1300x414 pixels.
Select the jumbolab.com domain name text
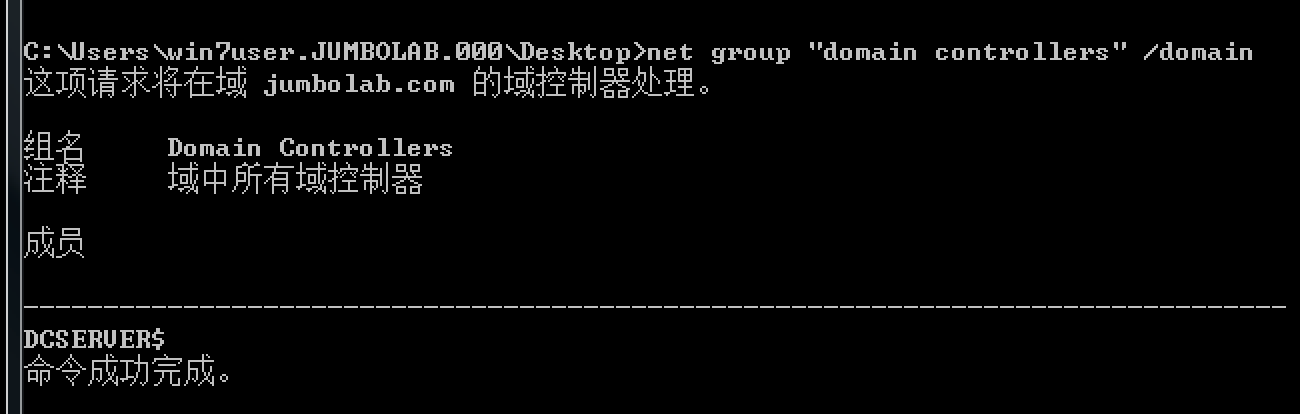359,85
